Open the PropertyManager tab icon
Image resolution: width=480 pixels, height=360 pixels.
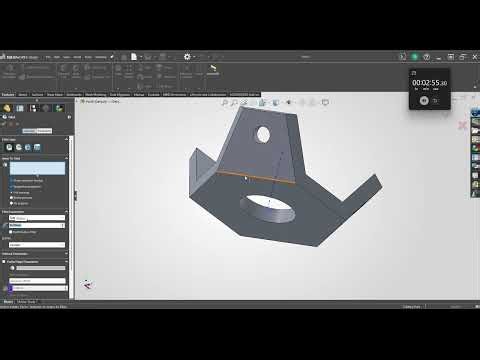pyautogui.click(x=20, y=108)
